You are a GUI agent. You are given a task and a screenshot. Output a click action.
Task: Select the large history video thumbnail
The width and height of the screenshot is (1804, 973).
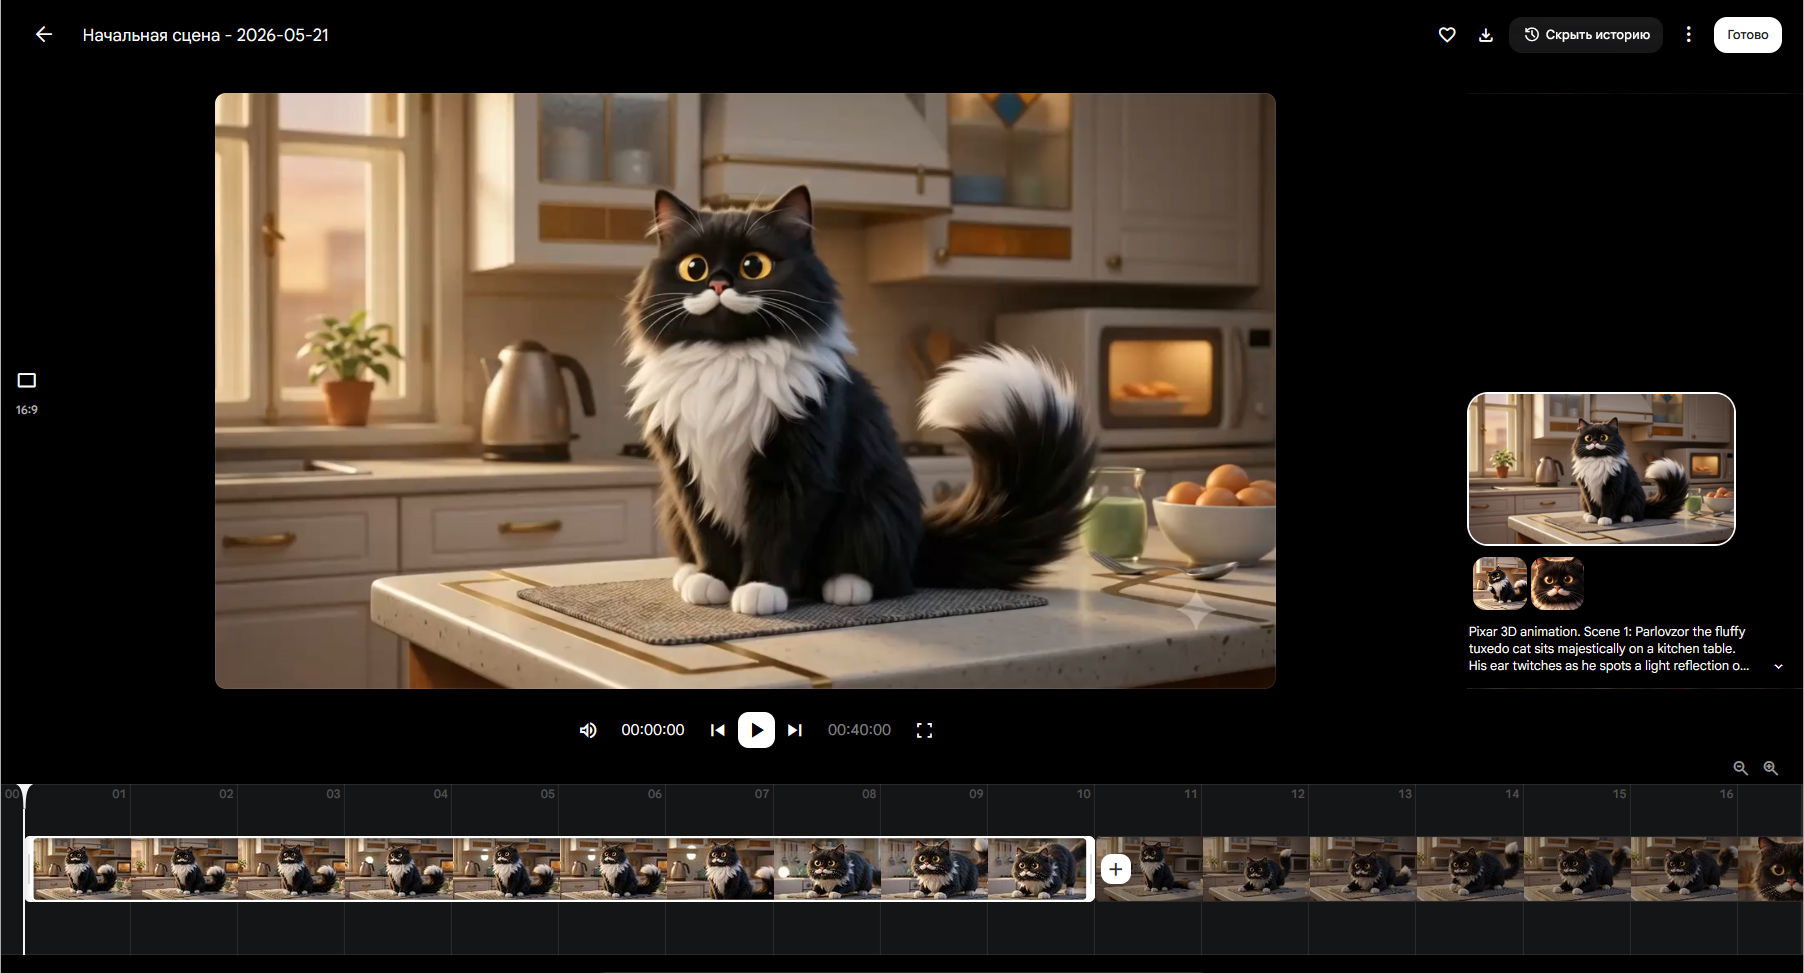coord(1601,469)
